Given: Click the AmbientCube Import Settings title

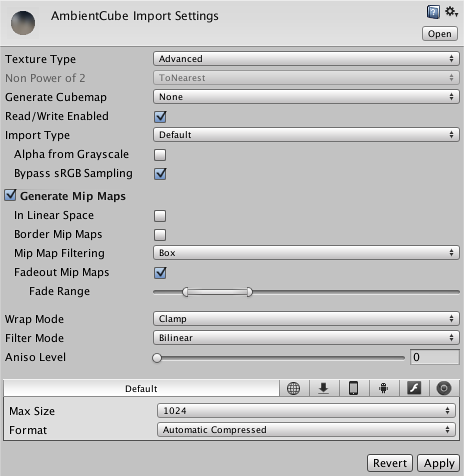Looking at the screenshot, I should 135,16.
